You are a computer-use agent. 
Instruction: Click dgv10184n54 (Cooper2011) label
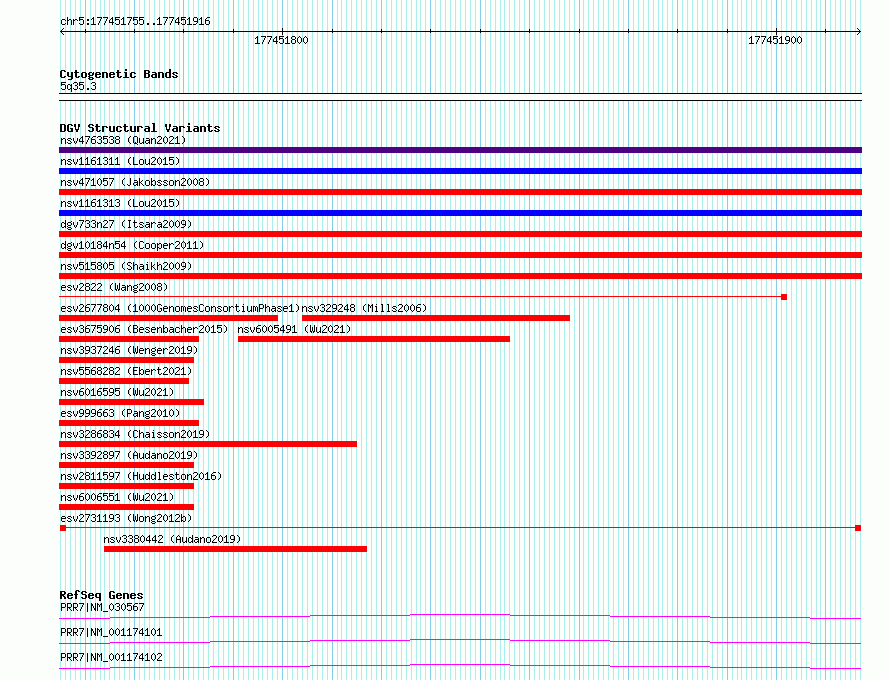click(132, 245)
